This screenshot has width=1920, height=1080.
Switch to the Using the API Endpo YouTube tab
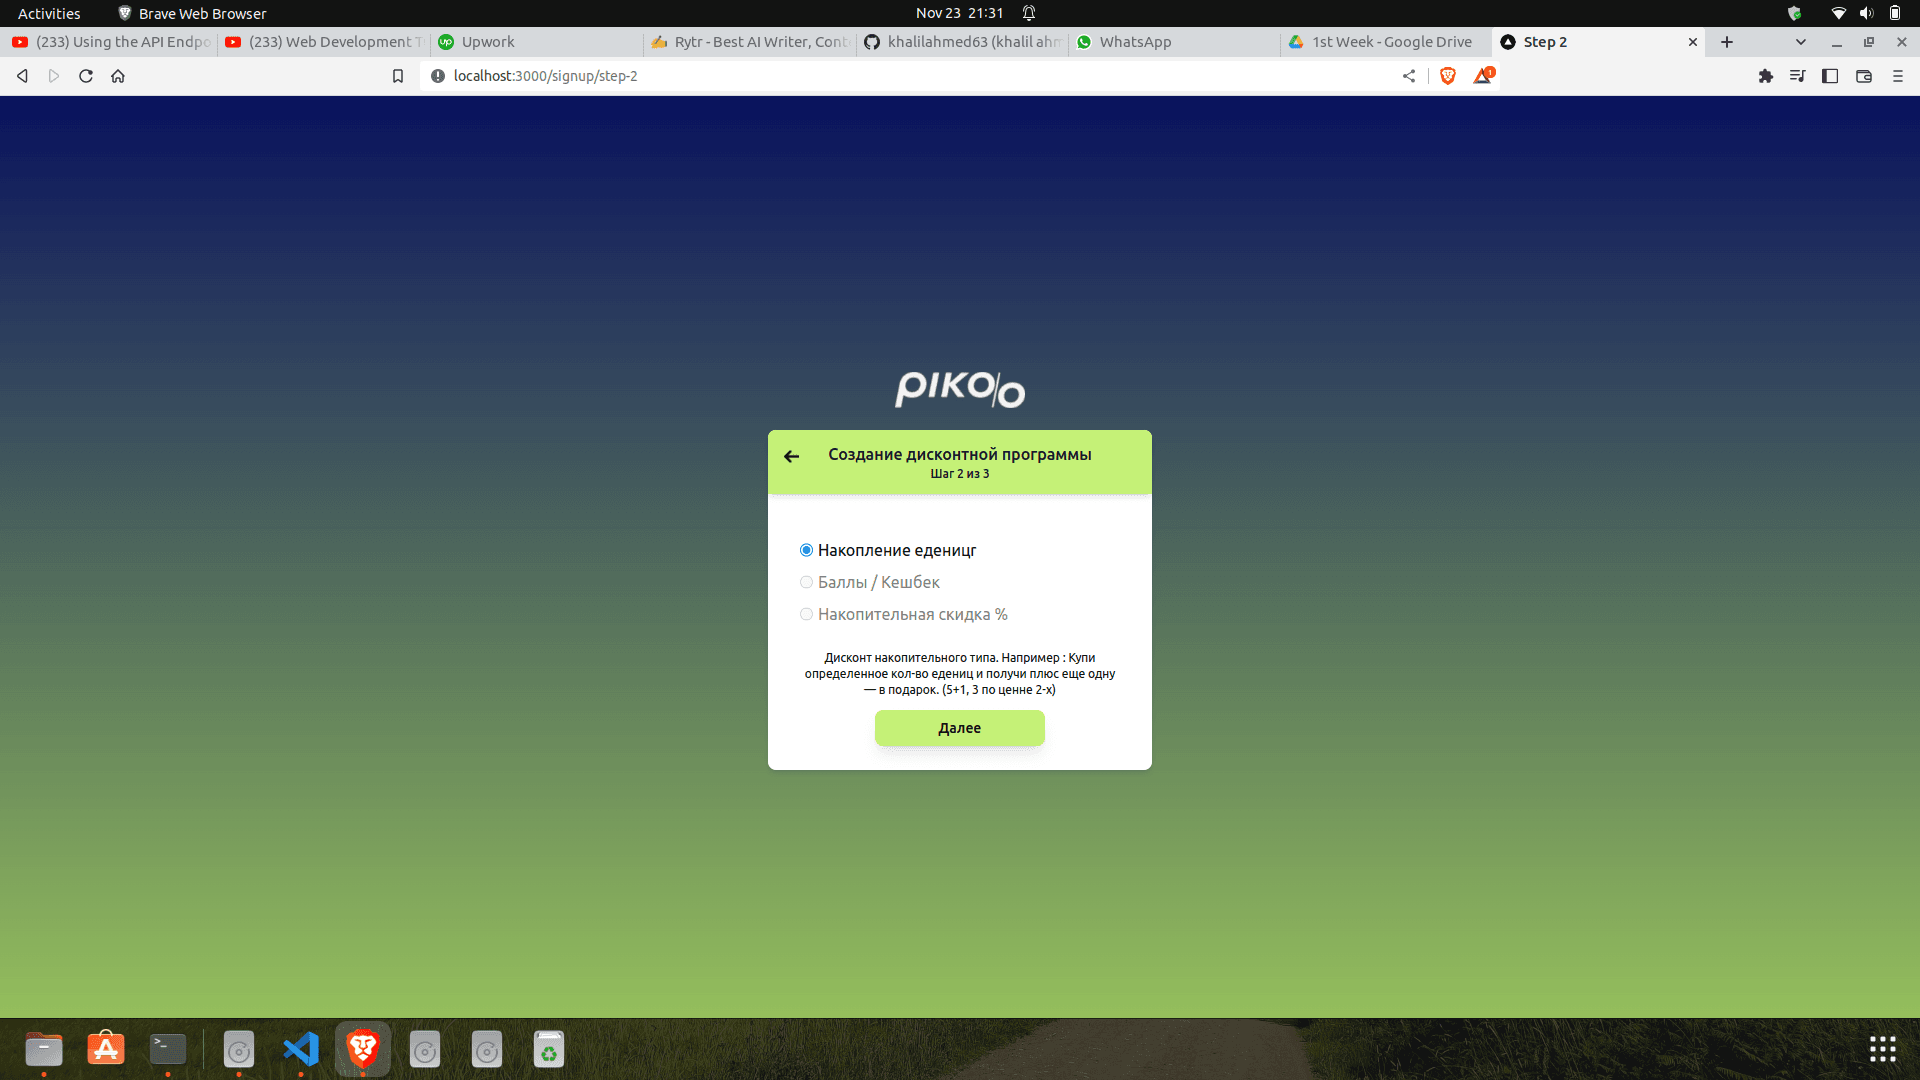110,42
